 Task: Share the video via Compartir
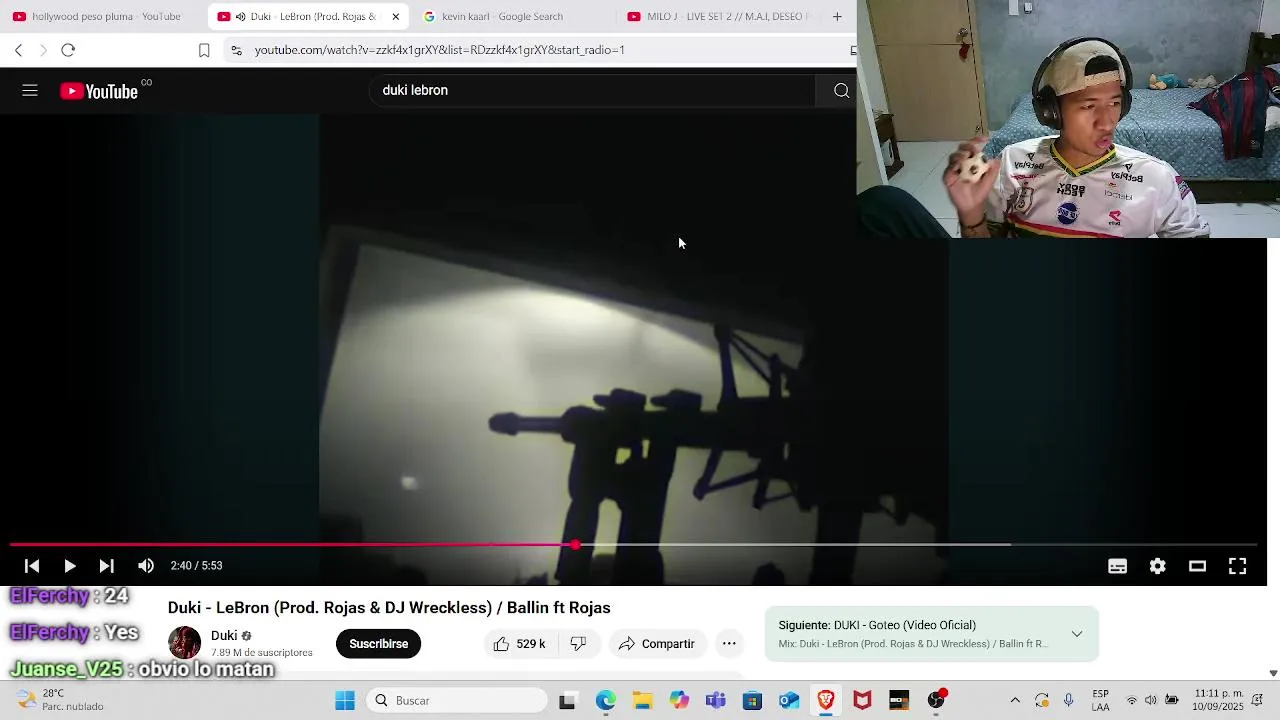pos(657,644)
